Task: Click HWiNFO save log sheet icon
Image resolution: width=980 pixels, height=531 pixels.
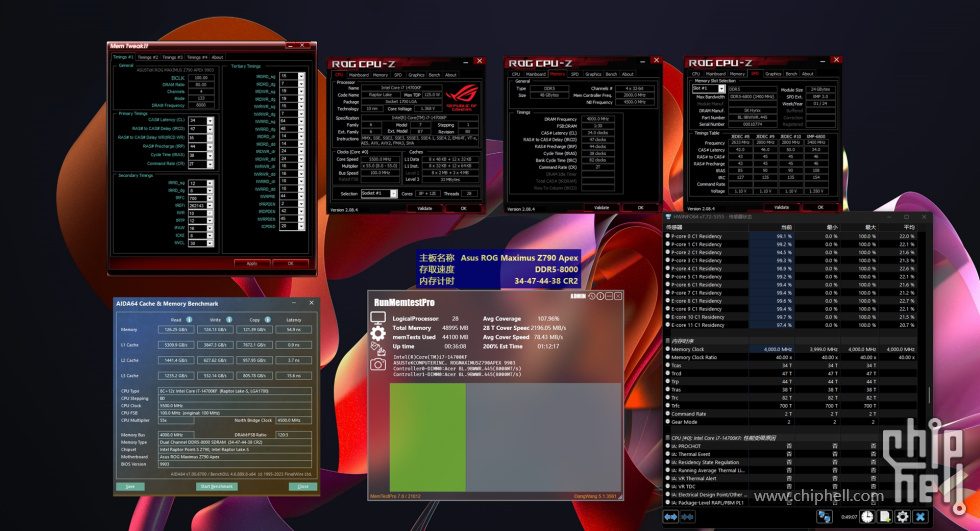Action: (885, 517)
